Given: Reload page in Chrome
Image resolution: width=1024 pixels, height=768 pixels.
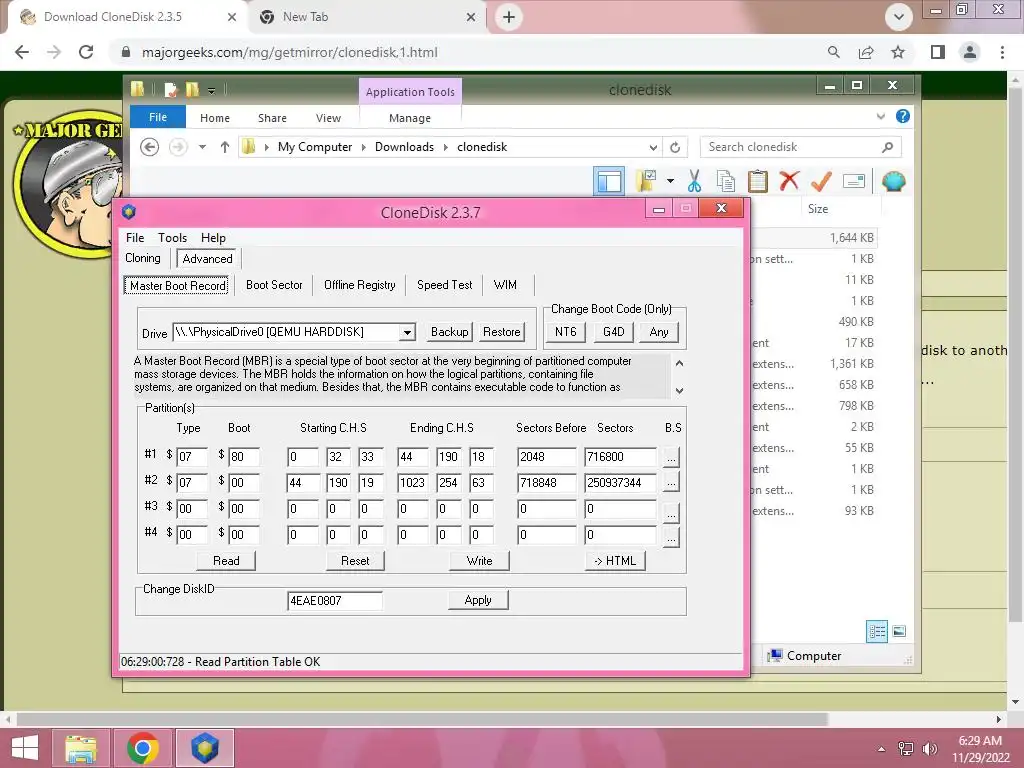Looking at the screenshot, I should [86, 52].
